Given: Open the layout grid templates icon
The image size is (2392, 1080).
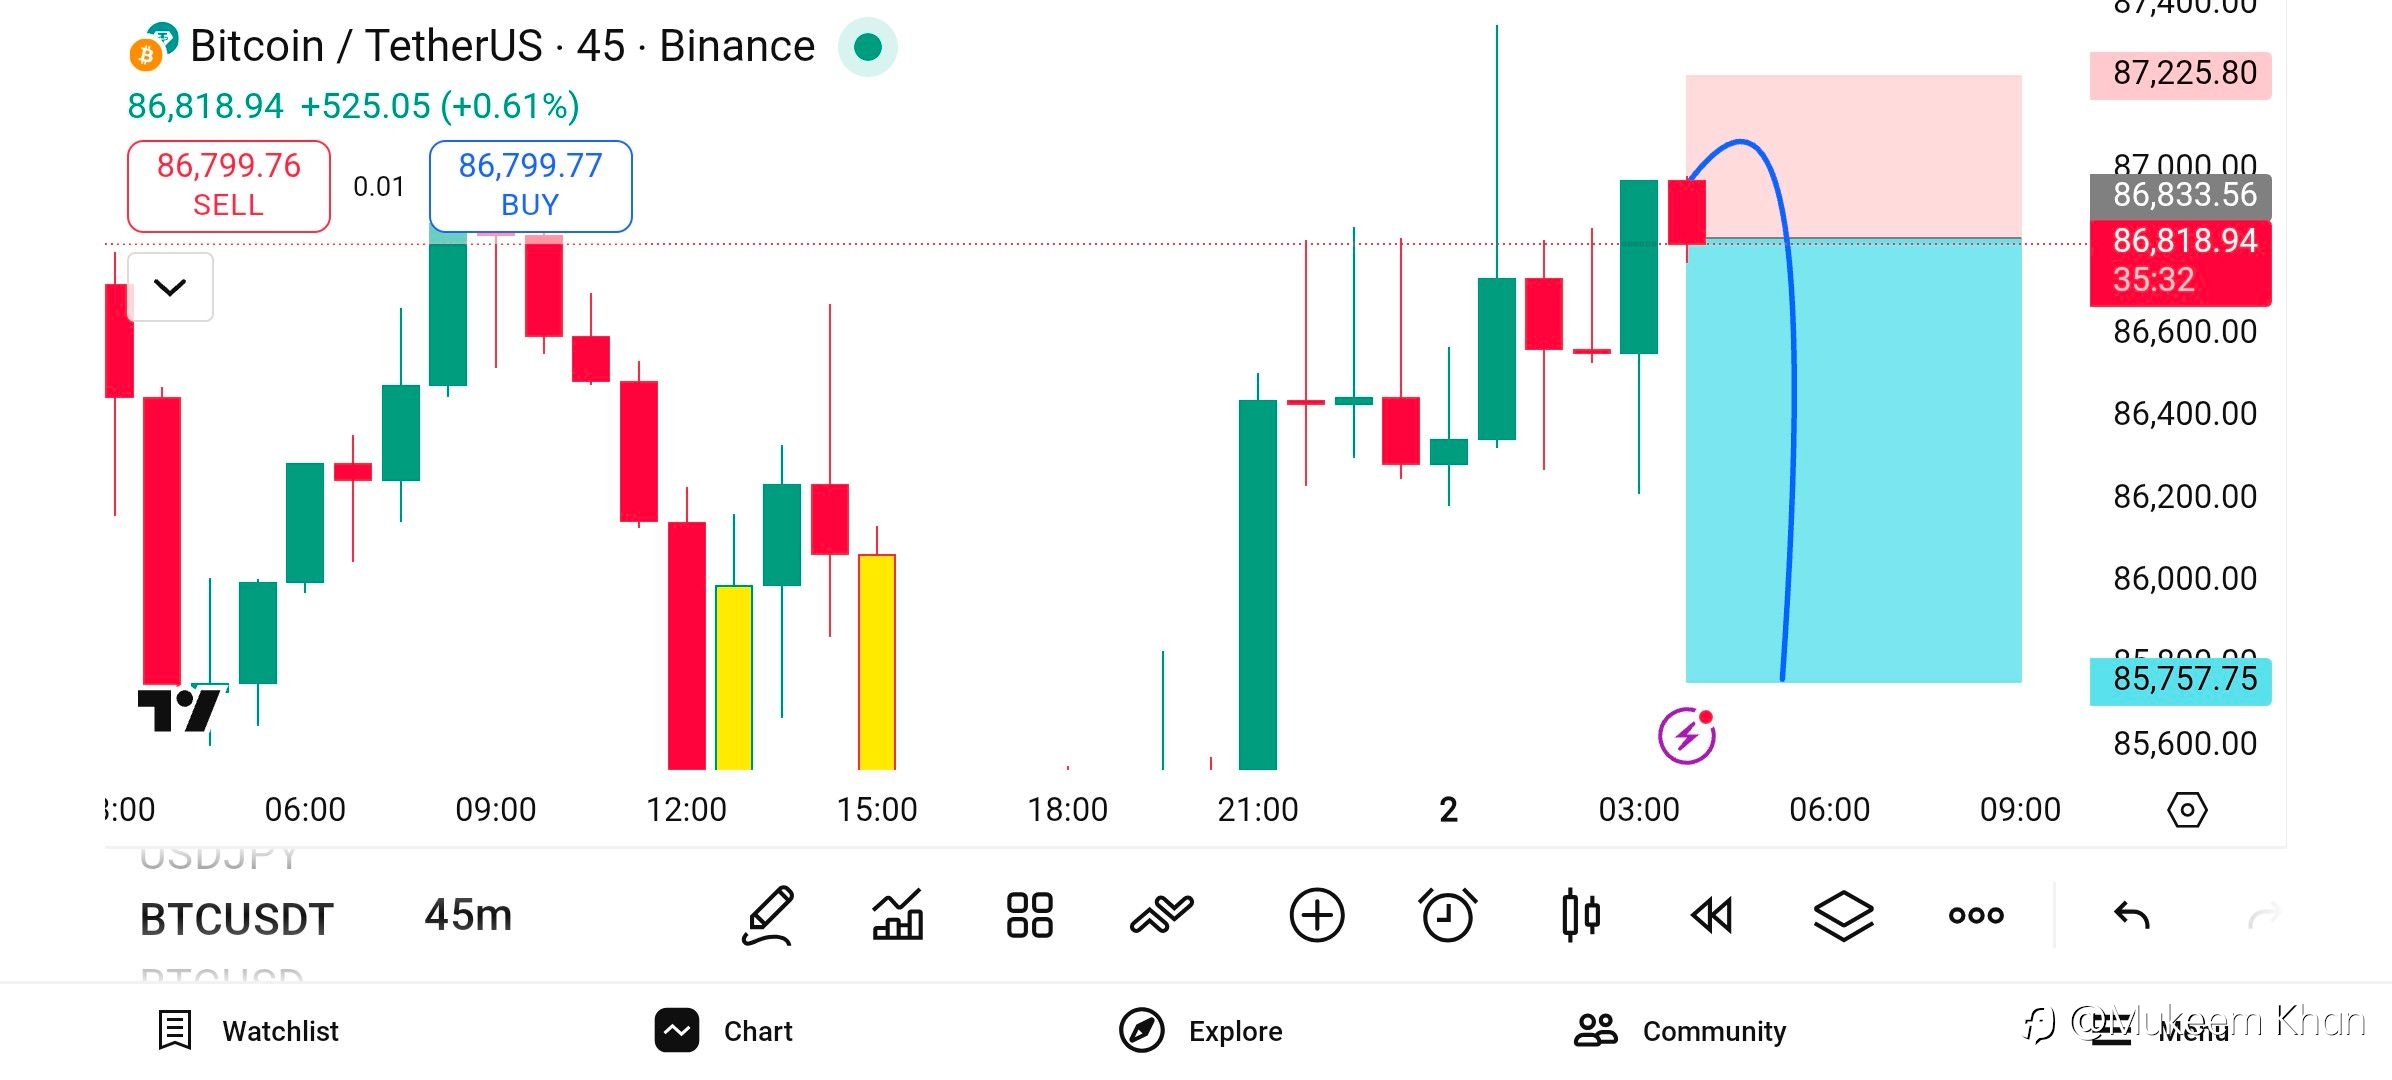Looking at the screenshot, I should [1029, 915].
